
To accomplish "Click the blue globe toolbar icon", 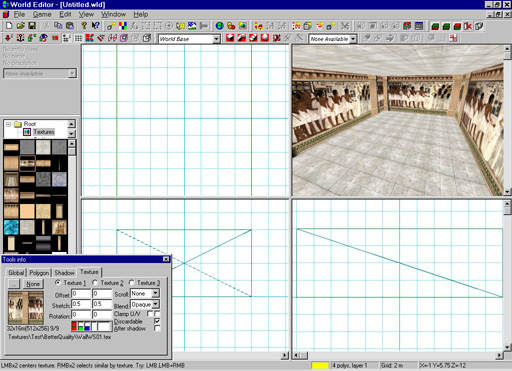I will point(219,26).
